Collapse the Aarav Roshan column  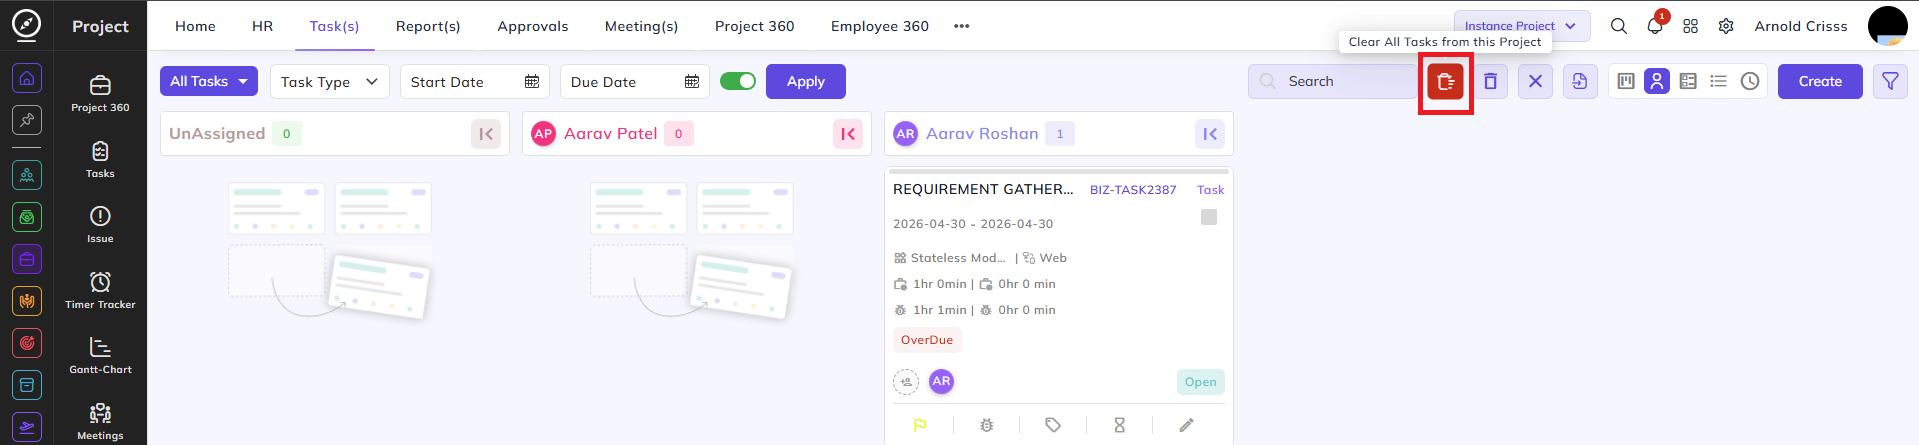1210,134
